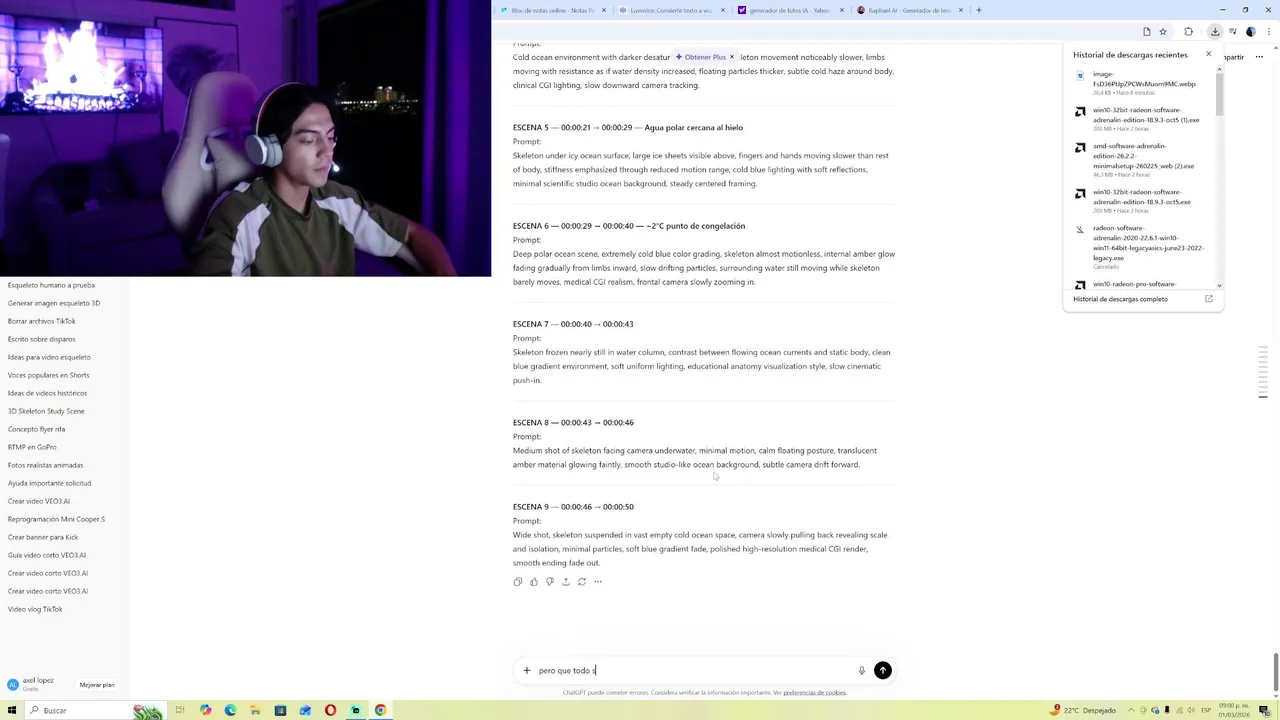Image resolution: width=1280 pixels, height=720 pixels.
Task: Open the weather widget 22°C Despejado
Action: [1083, 710]
